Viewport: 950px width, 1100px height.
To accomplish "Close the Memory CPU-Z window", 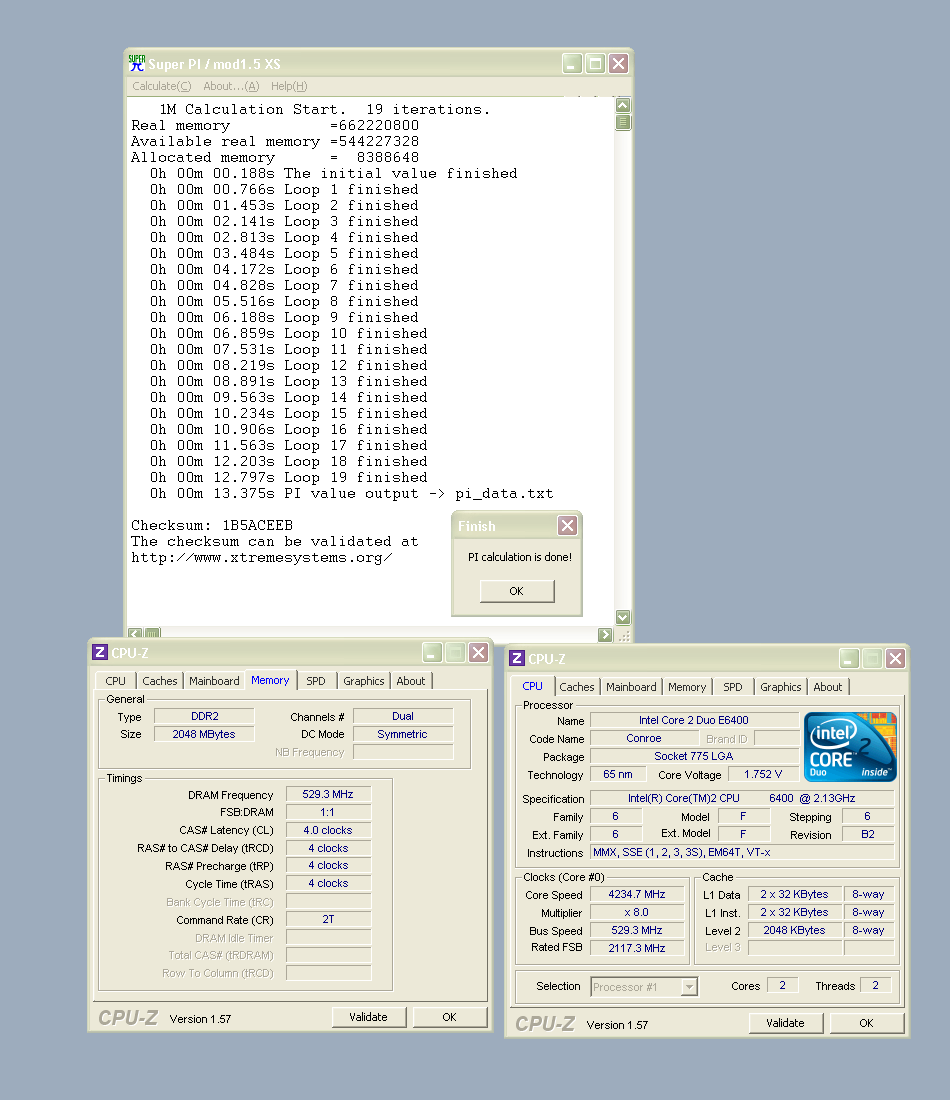I will 479,652.
